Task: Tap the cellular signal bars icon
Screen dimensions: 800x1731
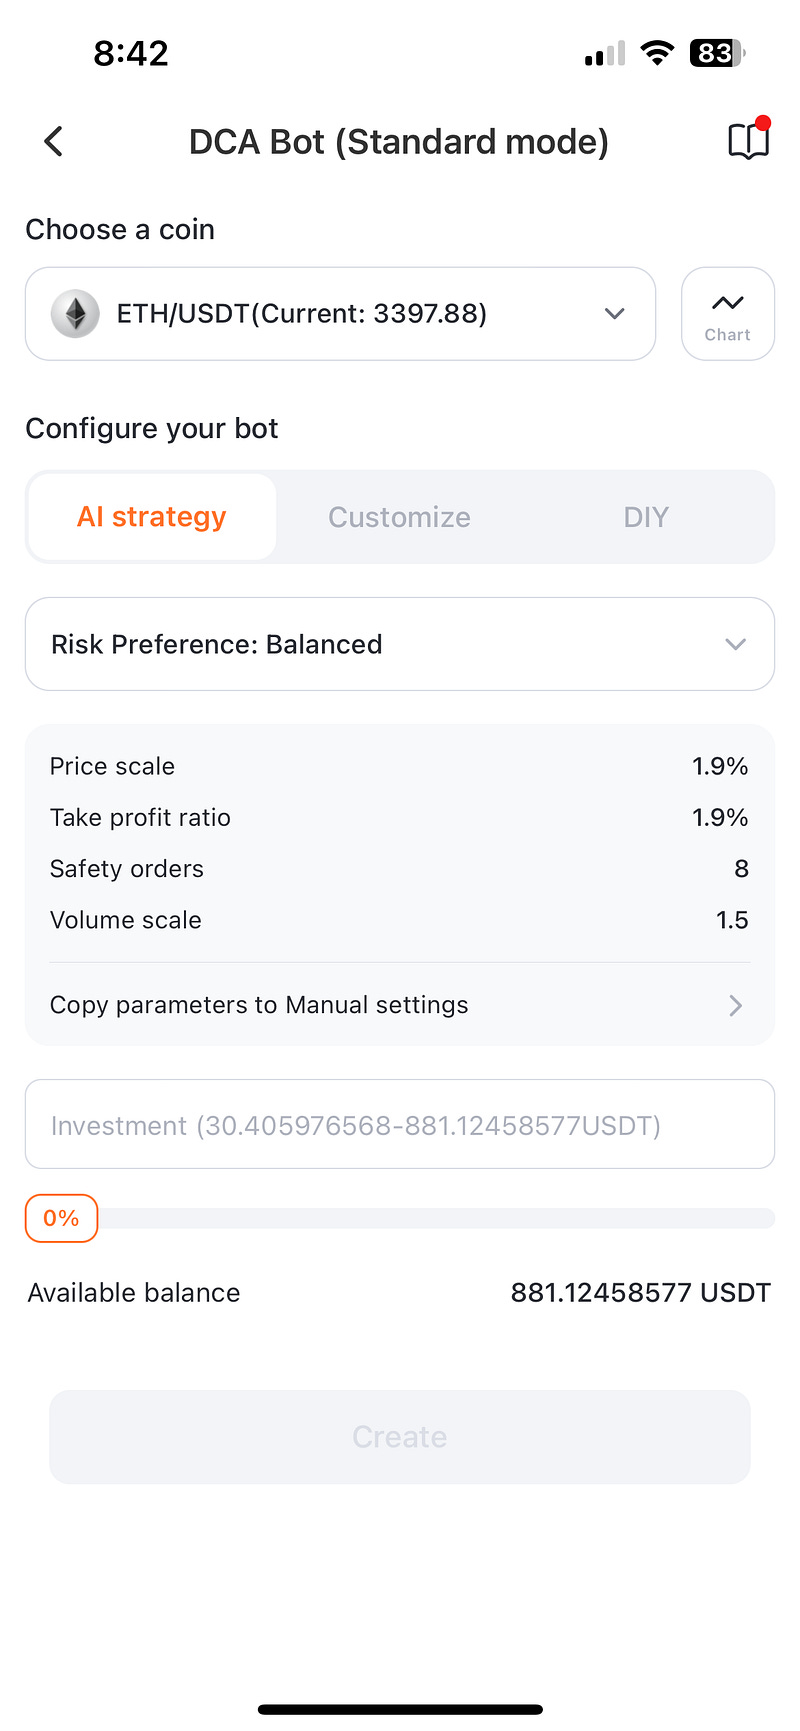Action: 605,53
